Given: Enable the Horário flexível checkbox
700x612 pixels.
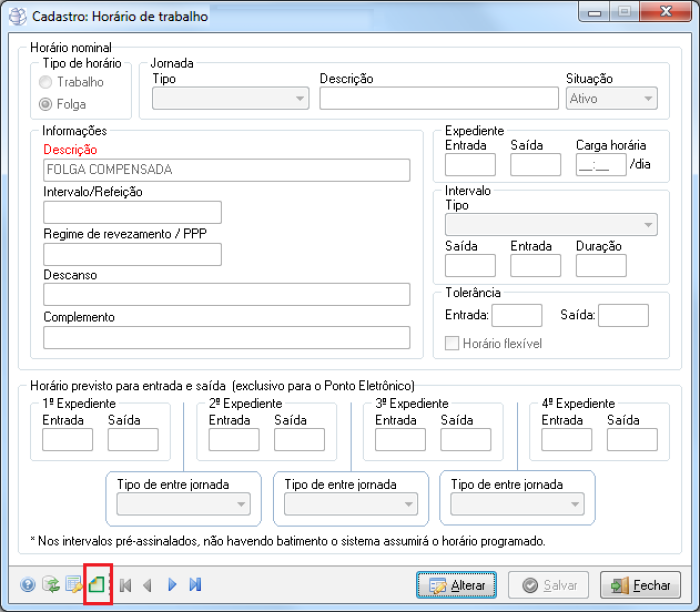Looking at the screenshot, I should click(x=452, y=343).
